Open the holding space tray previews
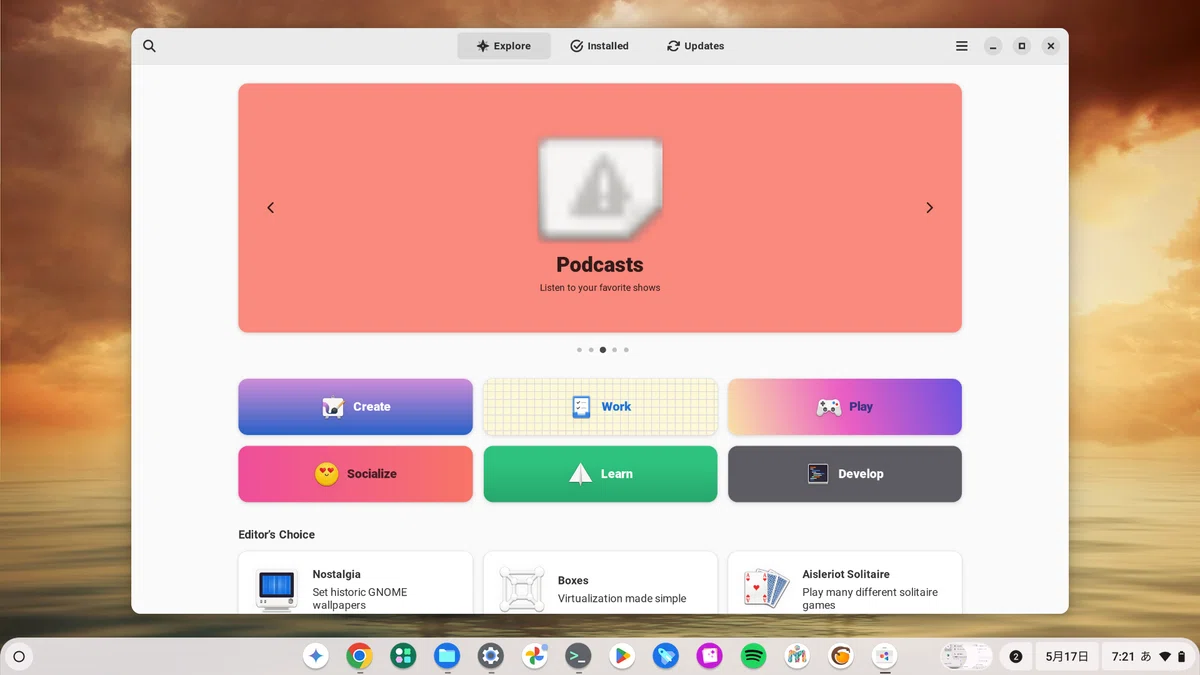 click(x=967, y=657)
